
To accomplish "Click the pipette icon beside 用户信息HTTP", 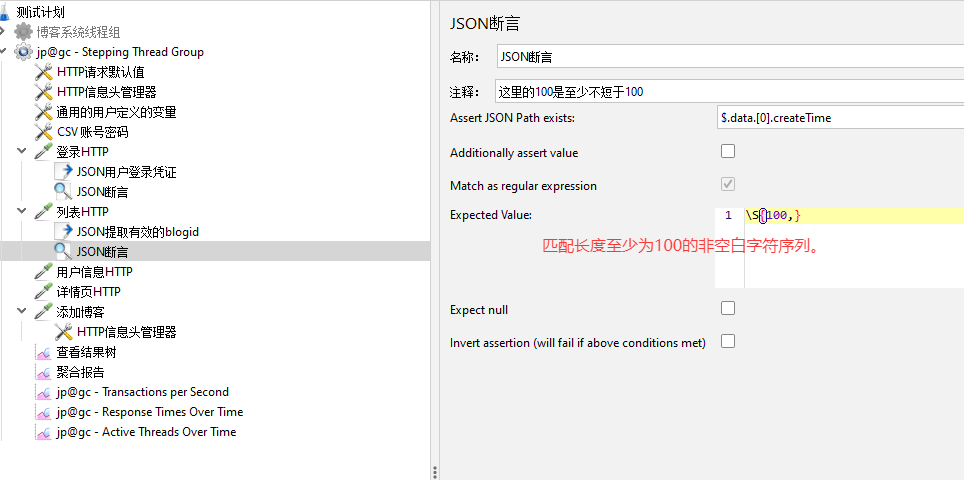I will coord(44,272).
